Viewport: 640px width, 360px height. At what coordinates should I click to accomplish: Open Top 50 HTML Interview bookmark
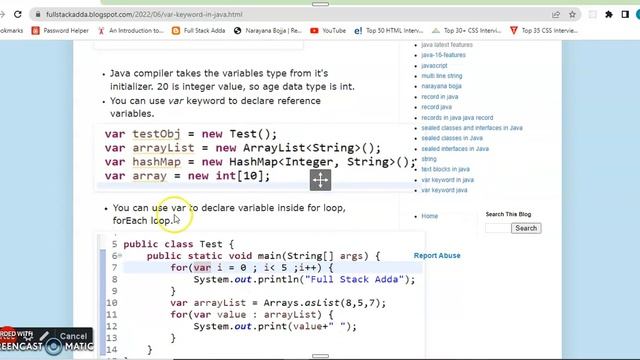[388, 31]
